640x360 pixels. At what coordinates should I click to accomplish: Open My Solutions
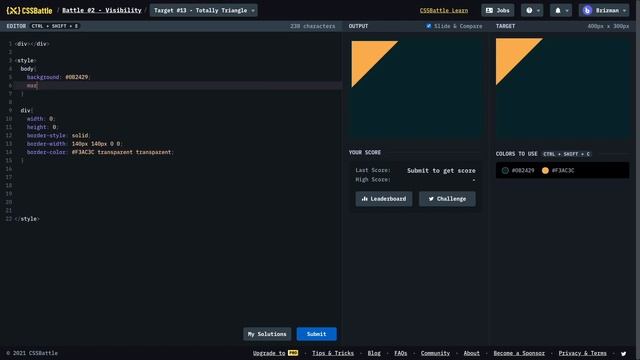(x=267, y=334)
